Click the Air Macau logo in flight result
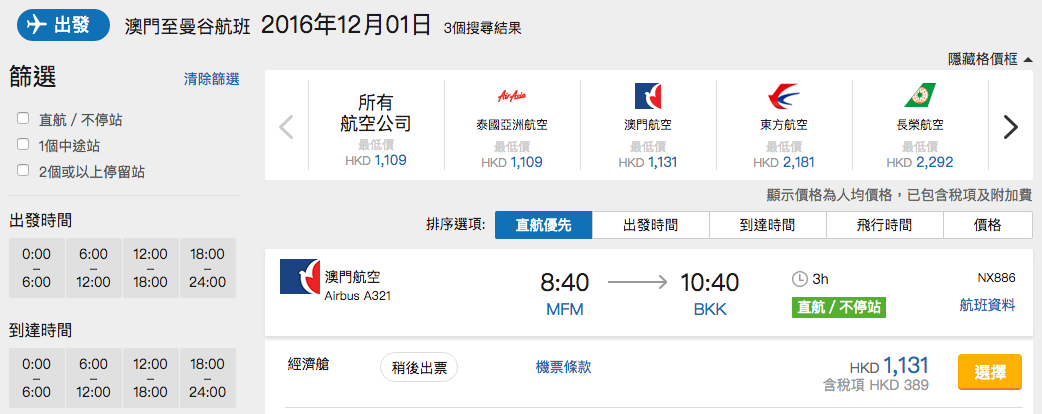This screenshot has width=1042, height=414. pyautogui.click(x=298, y=277)
